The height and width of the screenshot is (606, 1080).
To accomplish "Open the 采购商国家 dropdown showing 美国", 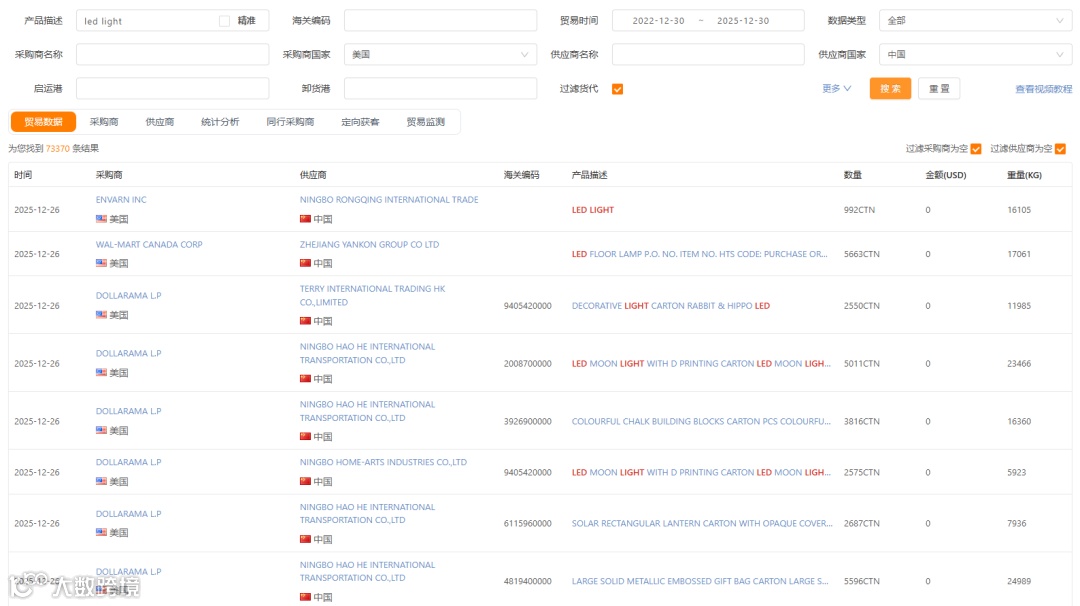I will [x=440, y=54].
